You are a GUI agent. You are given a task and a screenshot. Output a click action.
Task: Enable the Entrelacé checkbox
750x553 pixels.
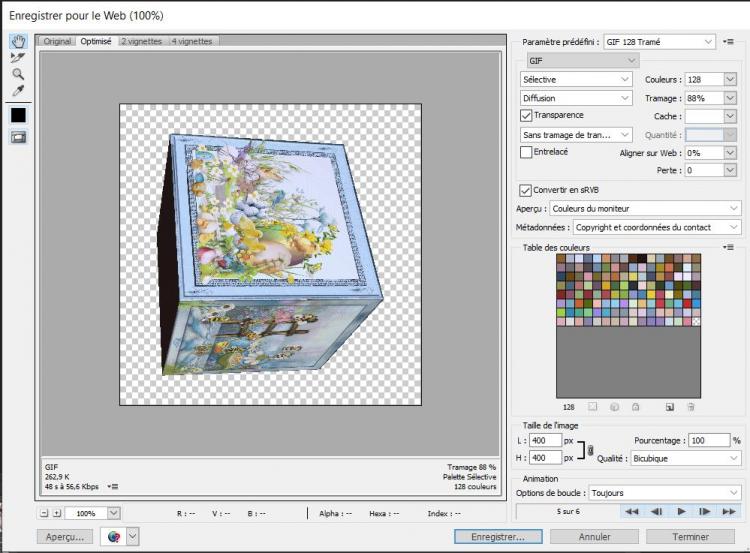coord(527,152)
